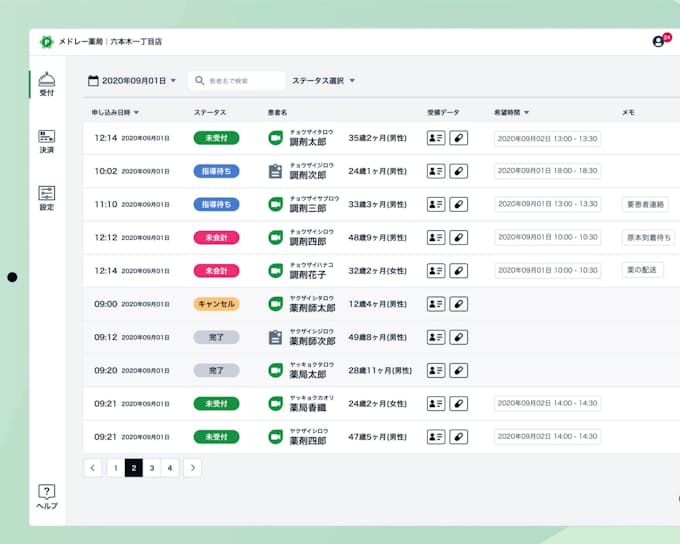The width and height of the screenshot is (680, 544).
Task: Open the pill prescription icon for 調剤四郎
Action: 458,237
